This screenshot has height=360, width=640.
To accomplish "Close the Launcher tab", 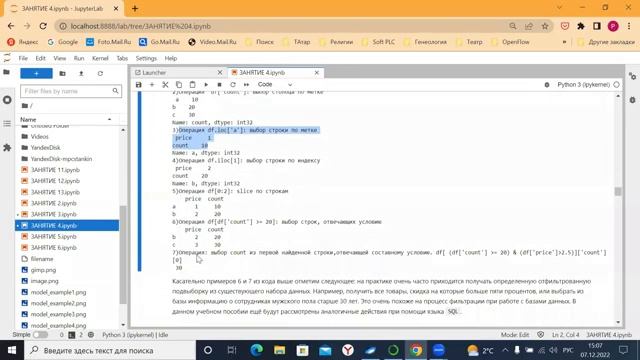I will click(220, 73).
